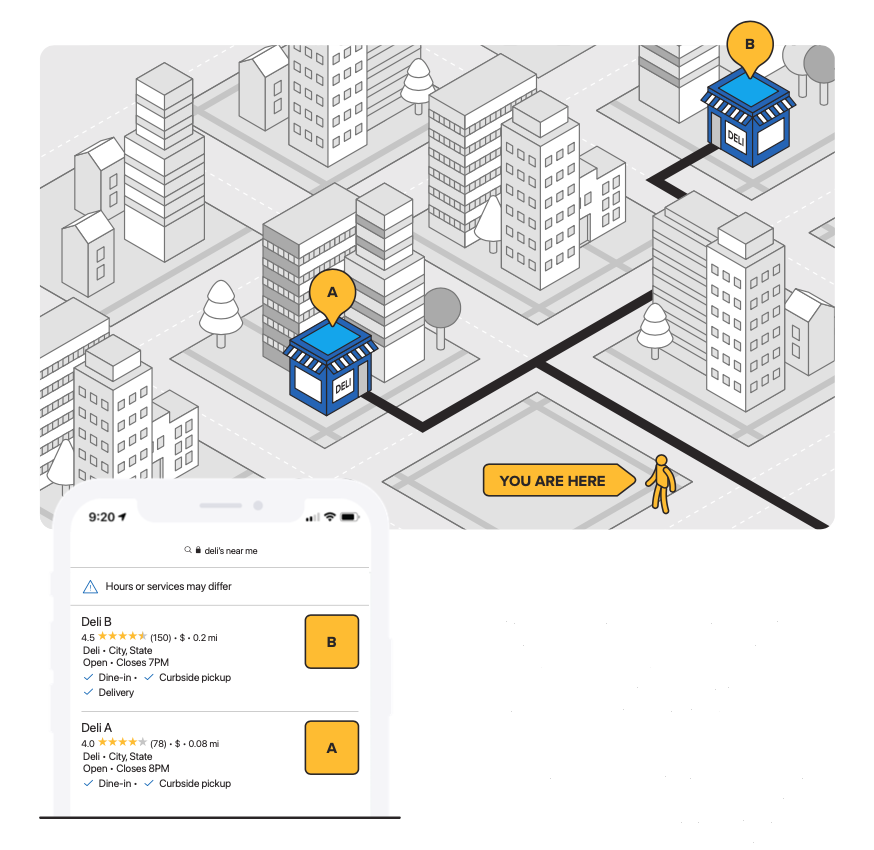Tap the battery status icon
The height and width of the screenshot is (850, 874).
point(349,517)
